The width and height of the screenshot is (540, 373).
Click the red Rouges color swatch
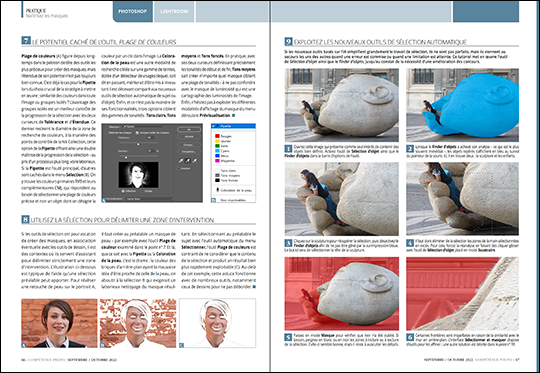(x=217, y=136)
